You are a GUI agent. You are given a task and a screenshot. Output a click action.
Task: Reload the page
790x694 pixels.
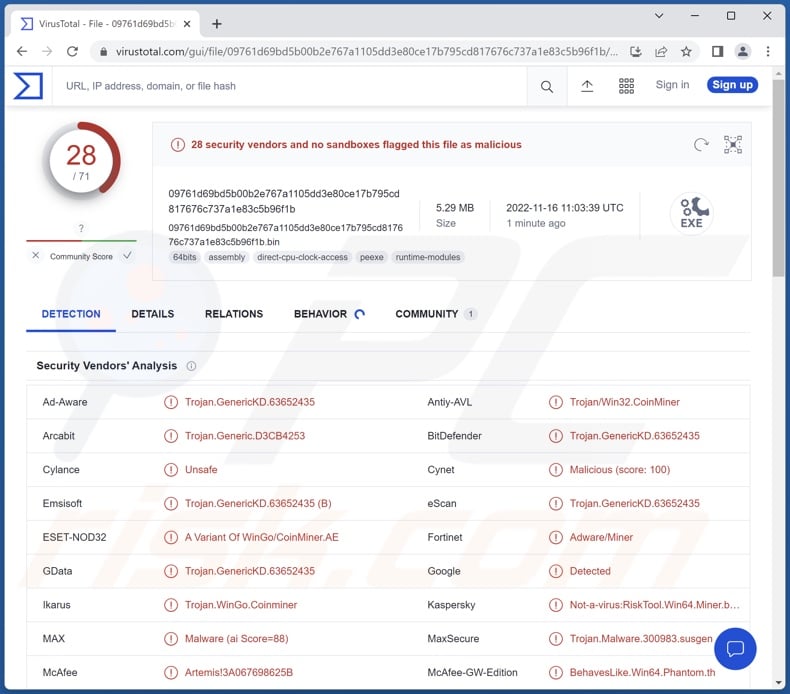[x=73, y=51]
